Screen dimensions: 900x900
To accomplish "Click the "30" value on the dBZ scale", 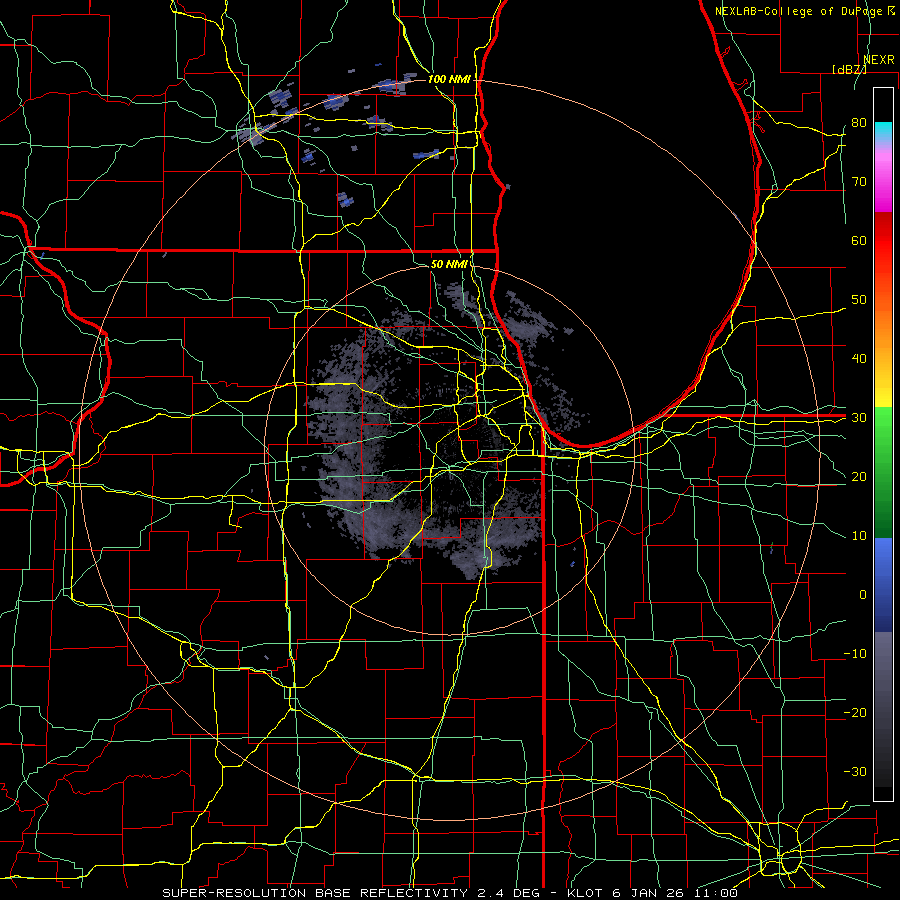I will [859, 417].
